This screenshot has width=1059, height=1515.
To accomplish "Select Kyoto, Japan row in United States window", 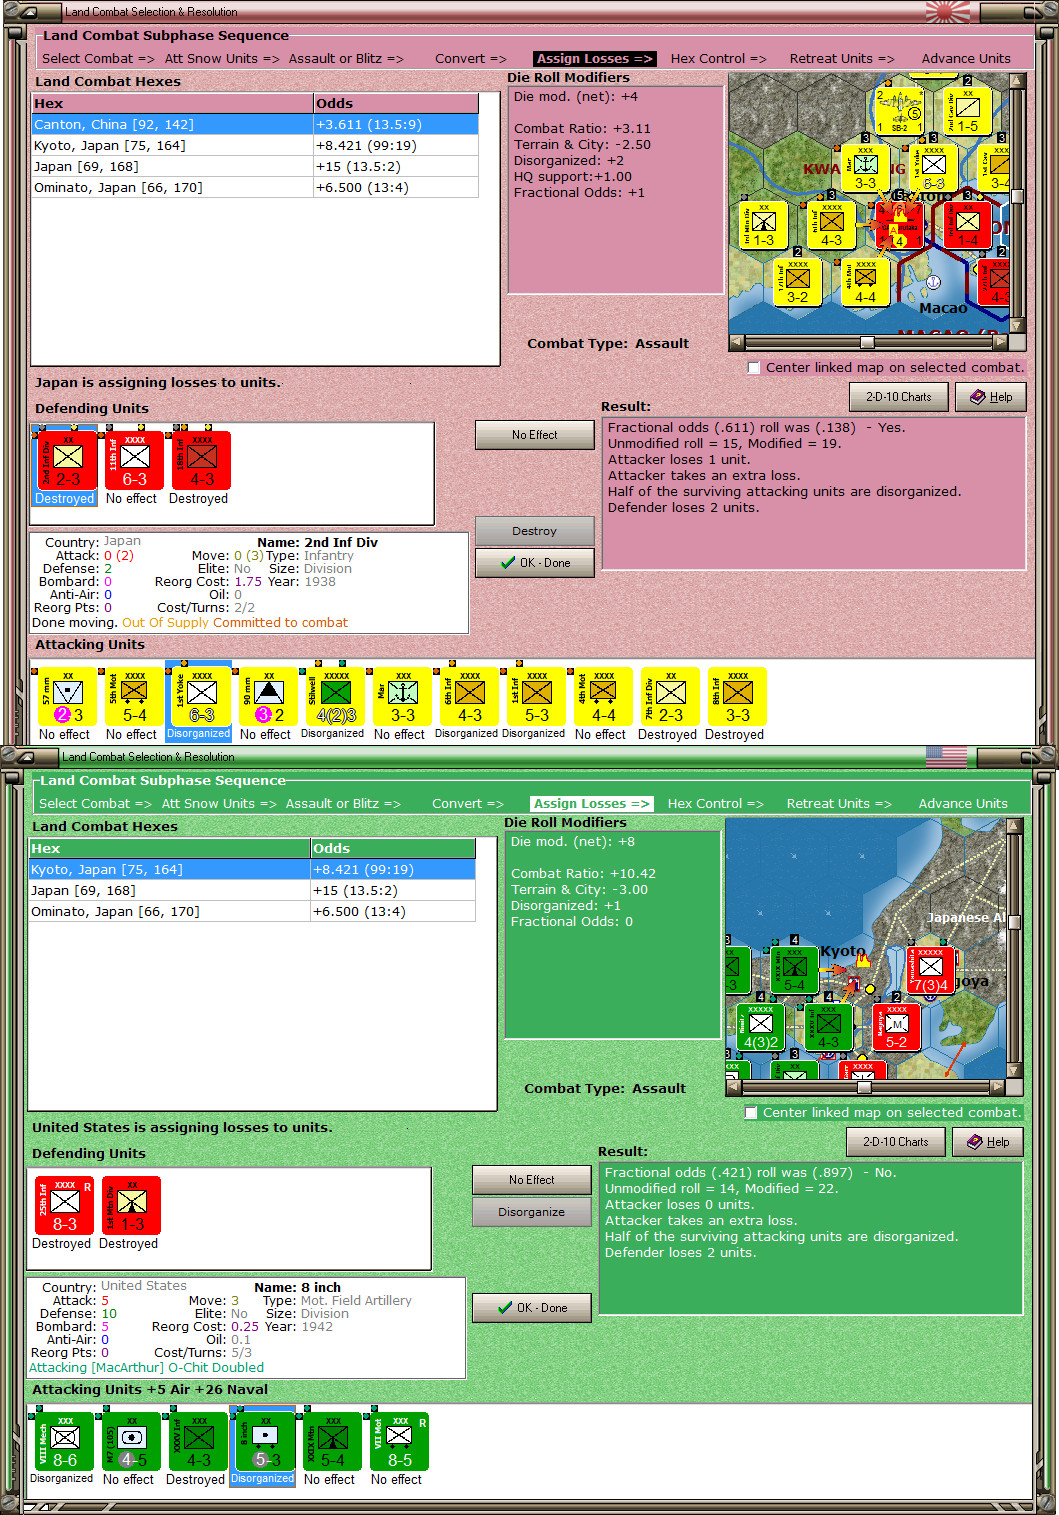I will 252,870.
